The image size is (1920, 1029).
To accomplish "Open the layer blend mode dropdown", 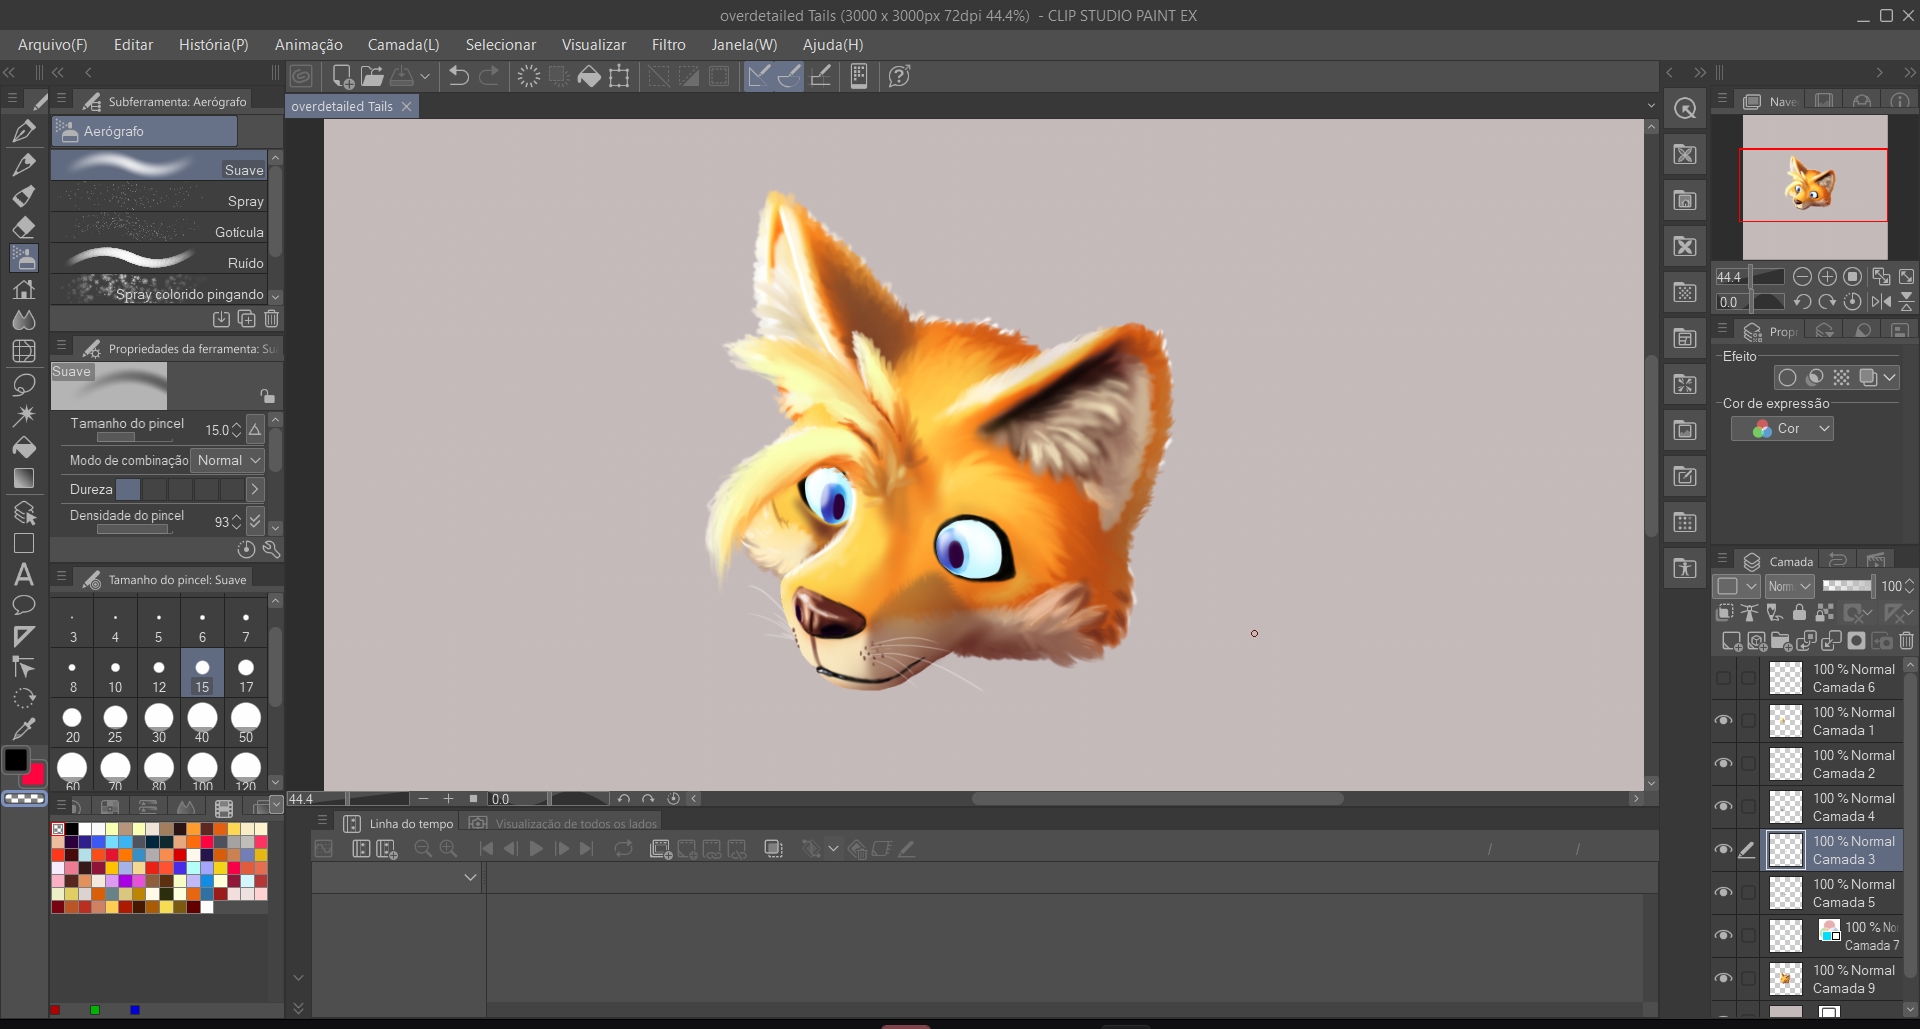I will click(1789, 586).
